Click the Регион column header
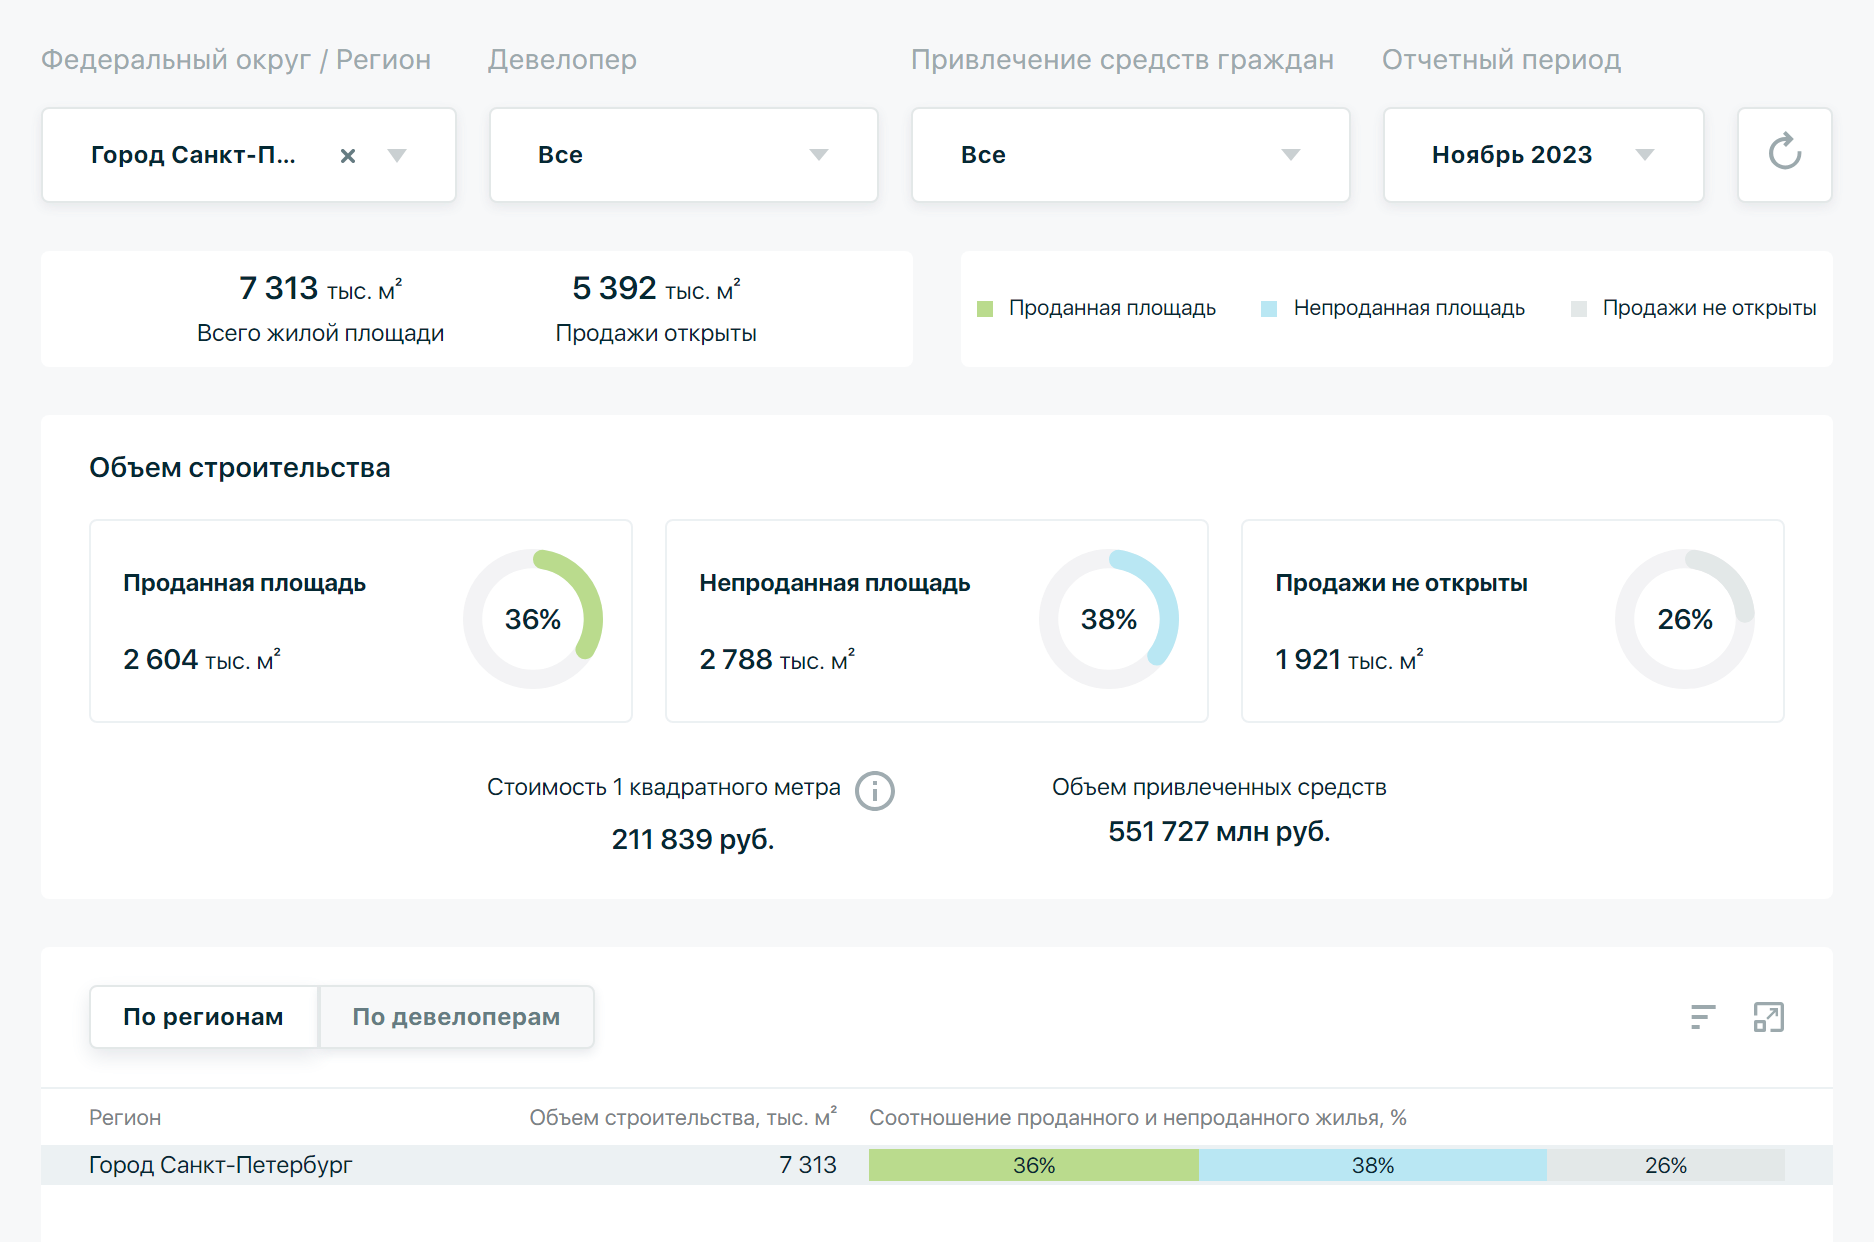Image resolution: width=1874 pixels, height=1242 pixels. tap(125, 1118)
